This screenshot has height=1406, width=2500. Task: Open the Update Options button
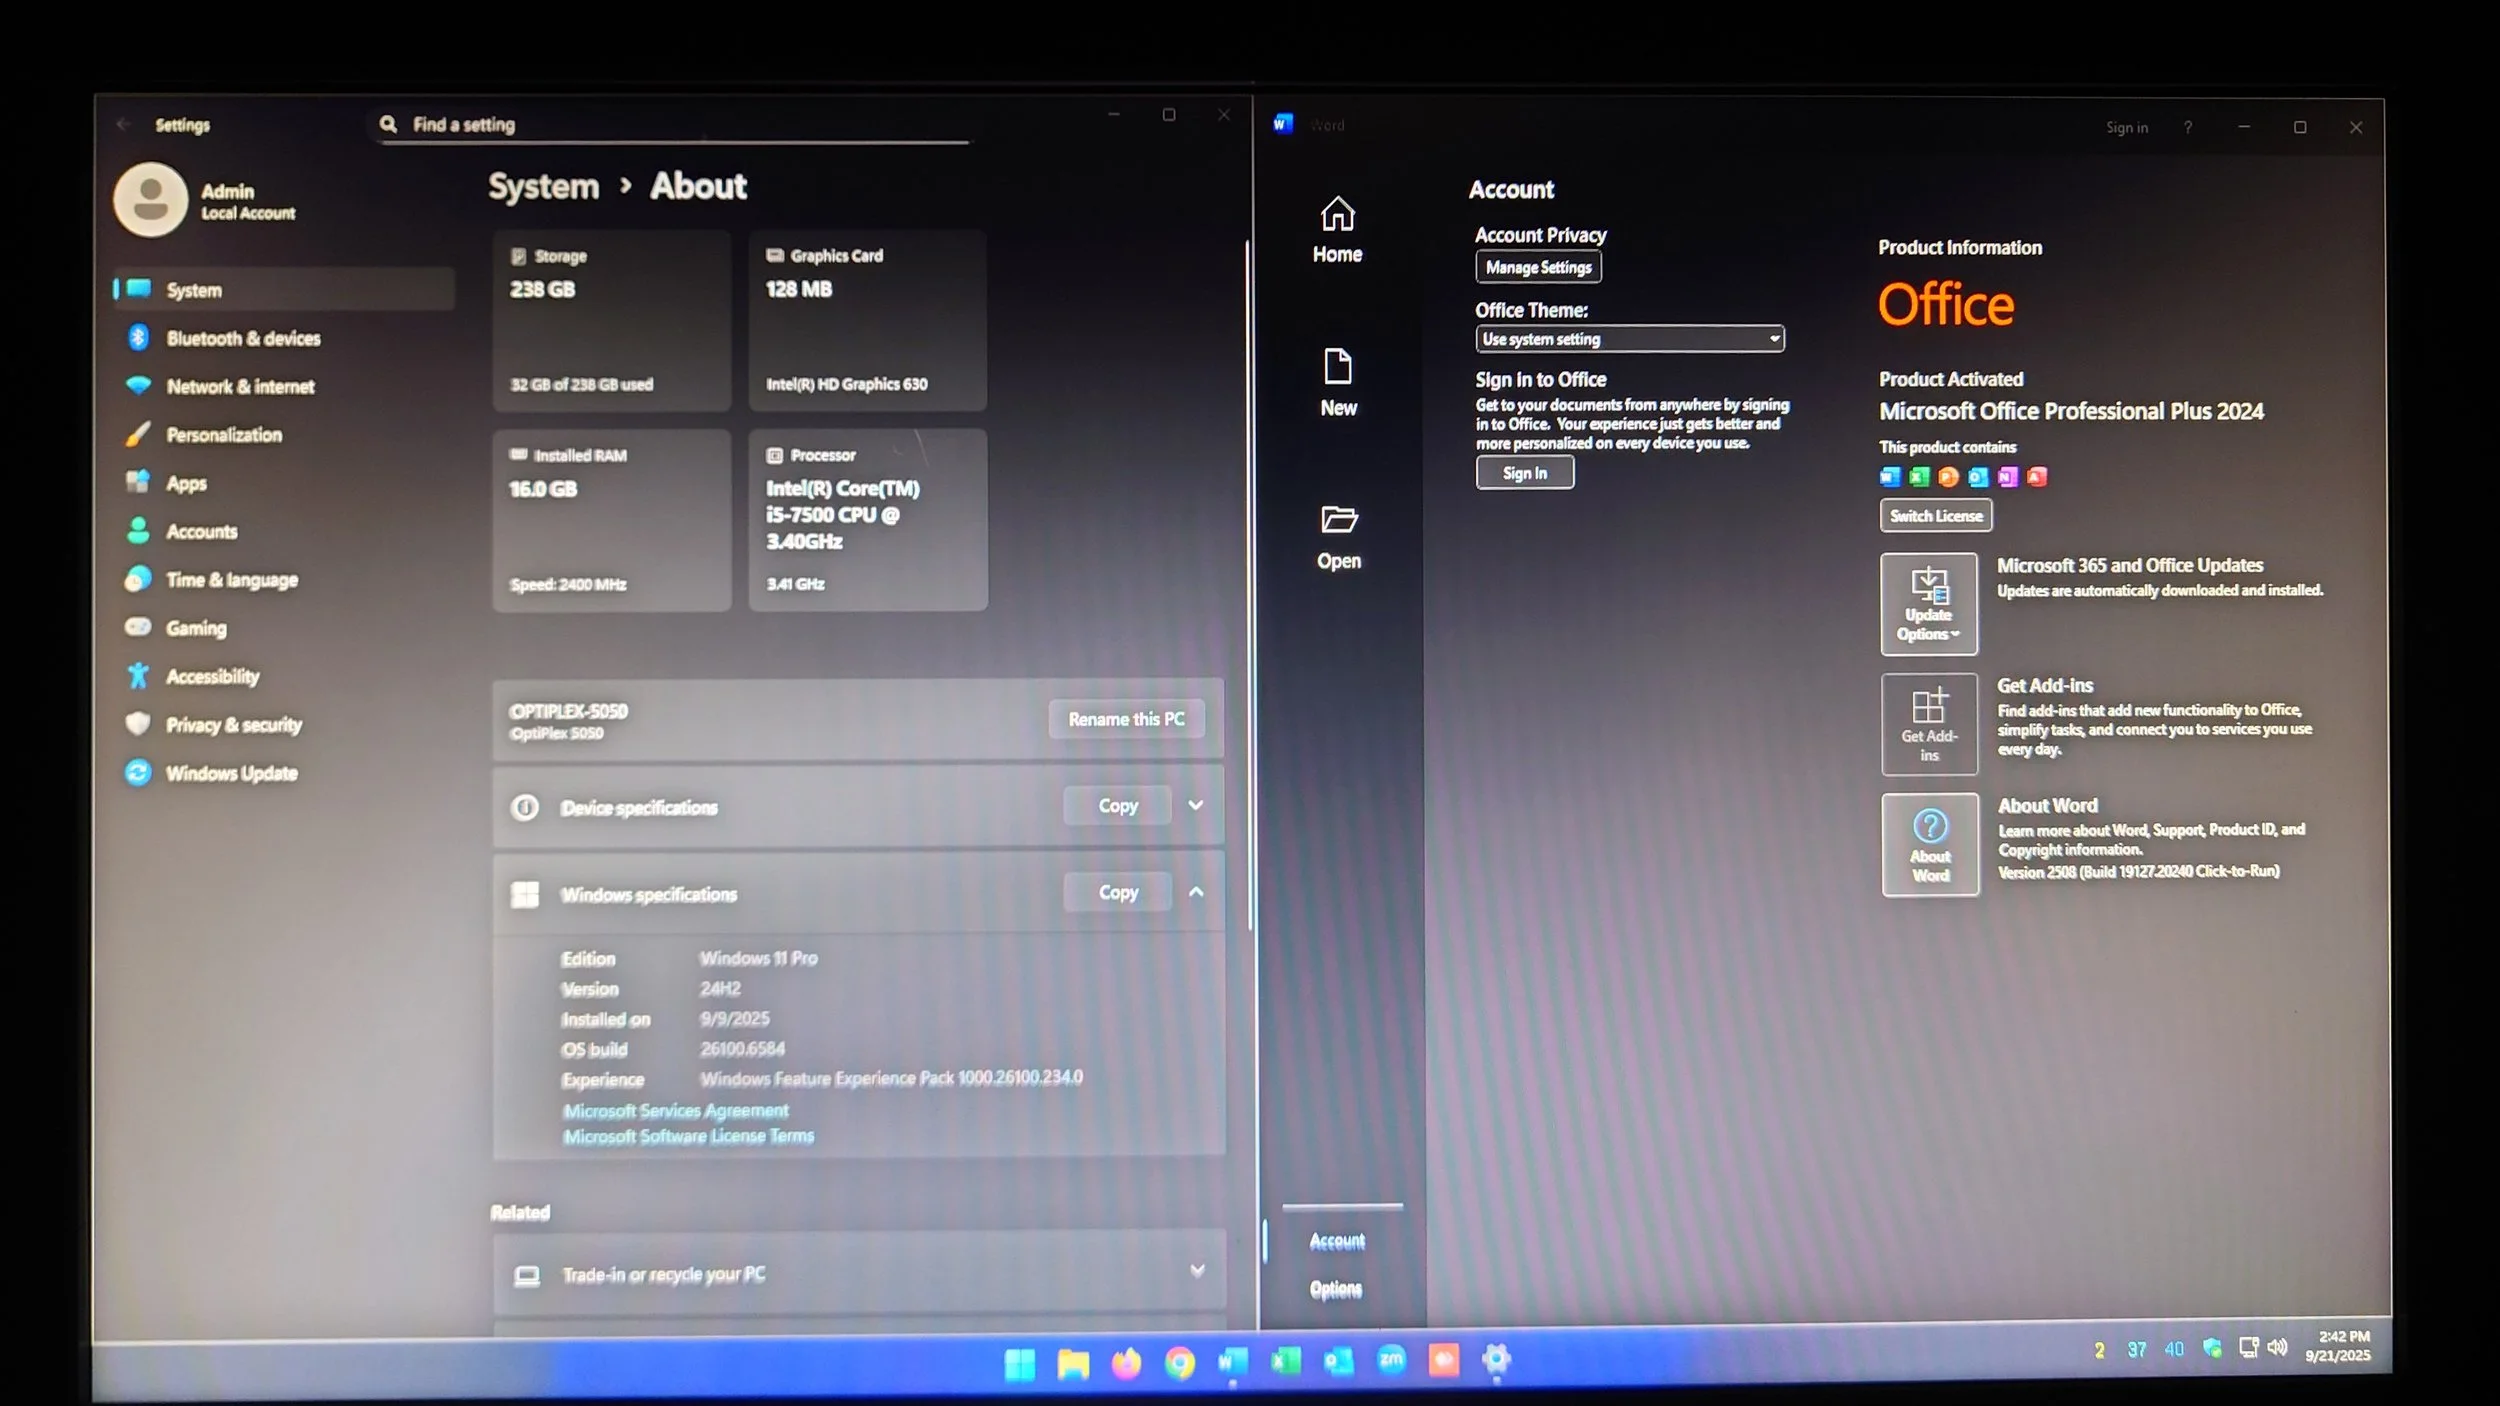click(x=1928, y=604)
